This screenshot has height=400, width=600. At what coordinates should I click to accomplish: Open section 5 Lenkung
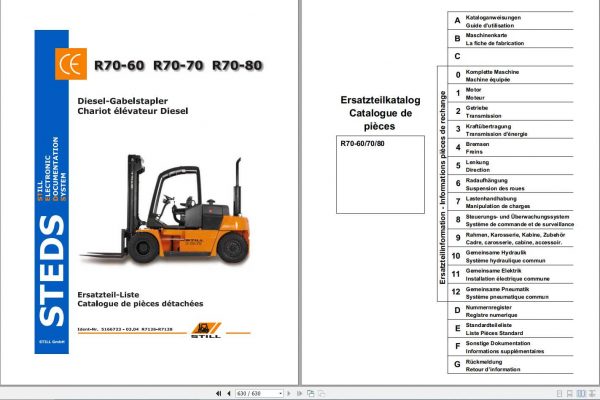coord(510,165)
